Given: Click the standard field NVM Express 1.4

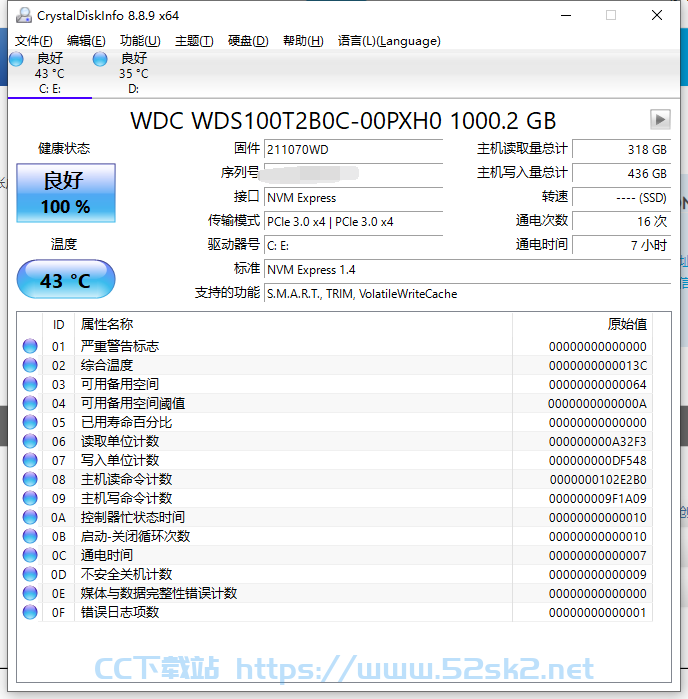Looking at the screenshot, I should point(467,270).
